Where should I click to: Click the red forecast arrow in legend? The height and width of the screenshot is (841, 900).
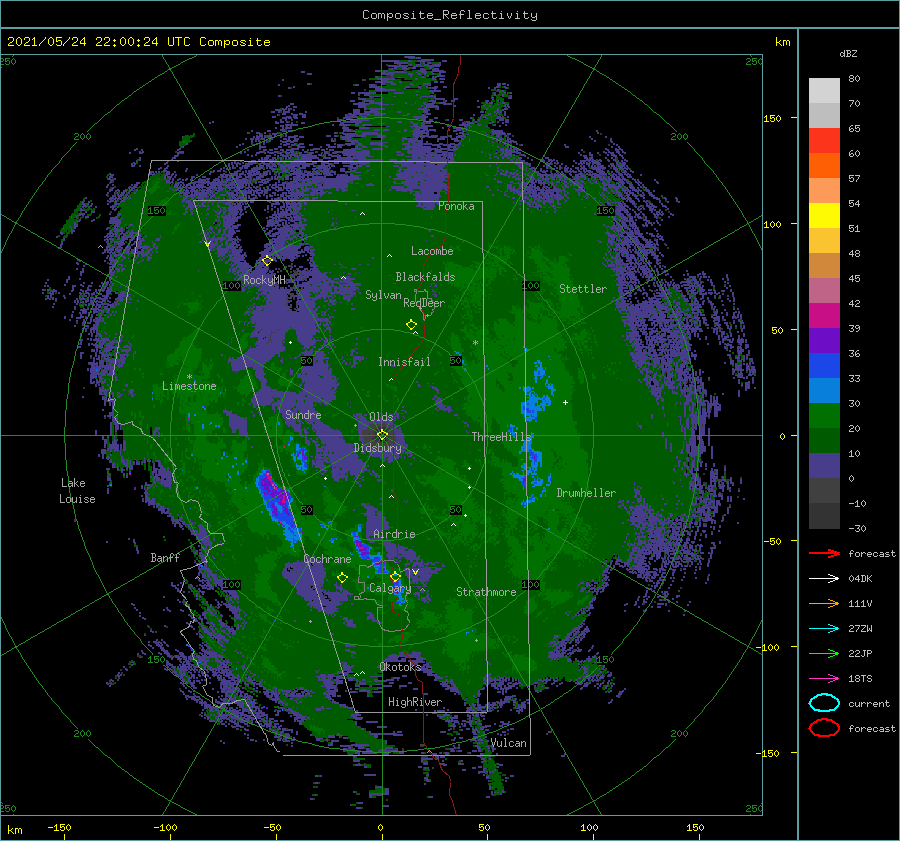824,553
